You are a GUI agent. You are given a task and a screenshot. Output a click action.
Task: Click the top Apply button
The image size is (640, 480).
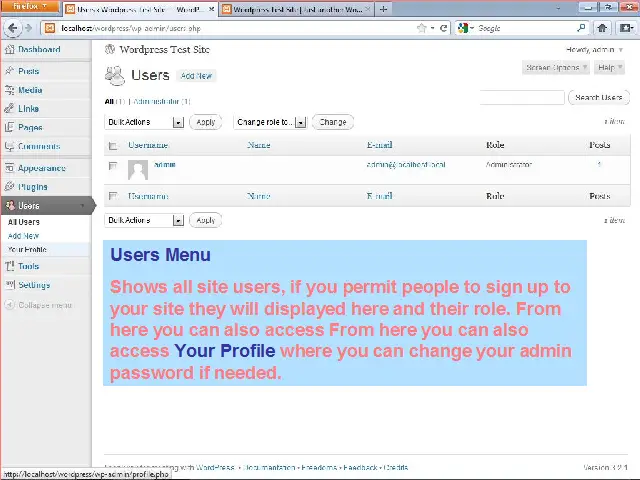coord(205,122)
